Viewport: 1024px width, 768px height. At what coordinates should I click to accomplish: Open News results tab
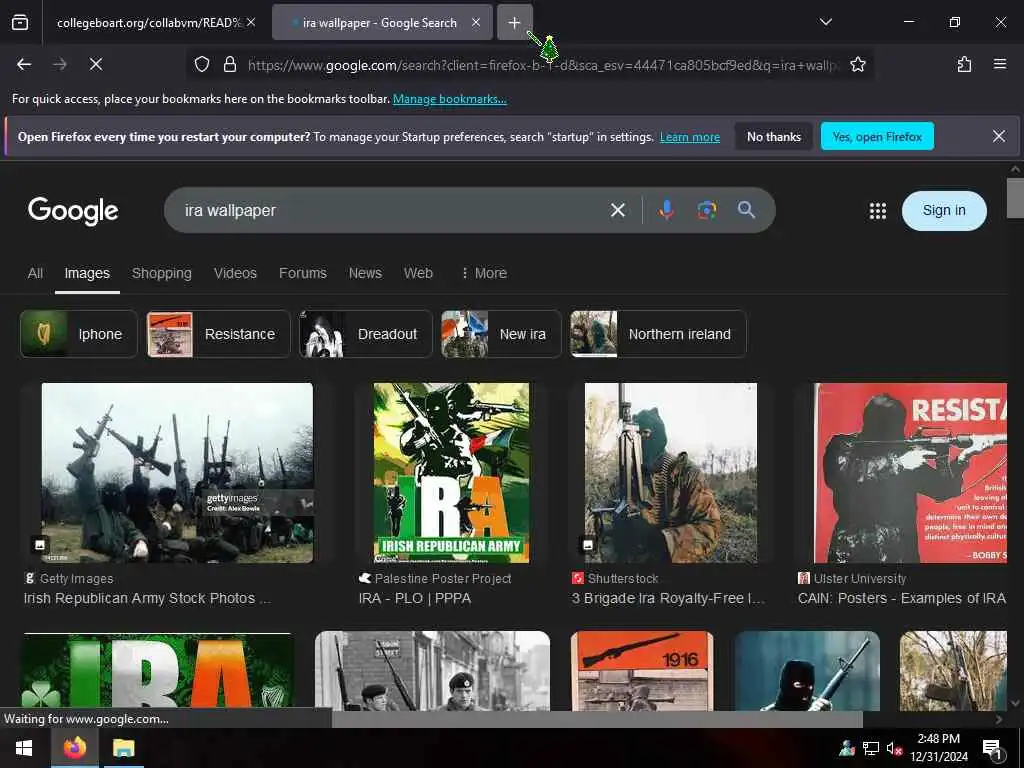(365, 273)
